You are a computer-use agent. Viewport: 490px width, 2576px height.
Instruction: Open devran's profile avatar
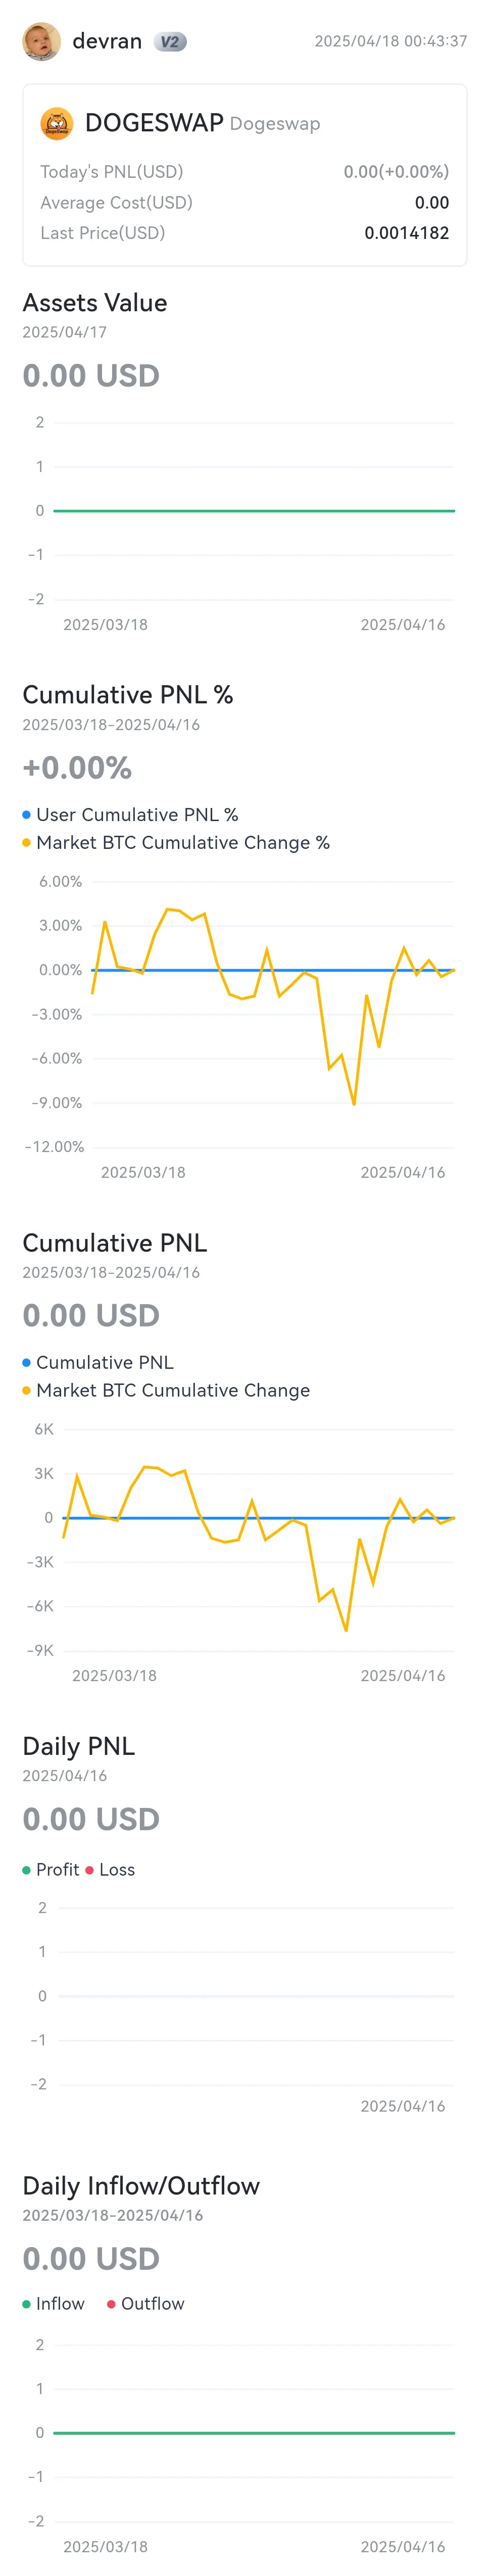(x=41, y=41)
